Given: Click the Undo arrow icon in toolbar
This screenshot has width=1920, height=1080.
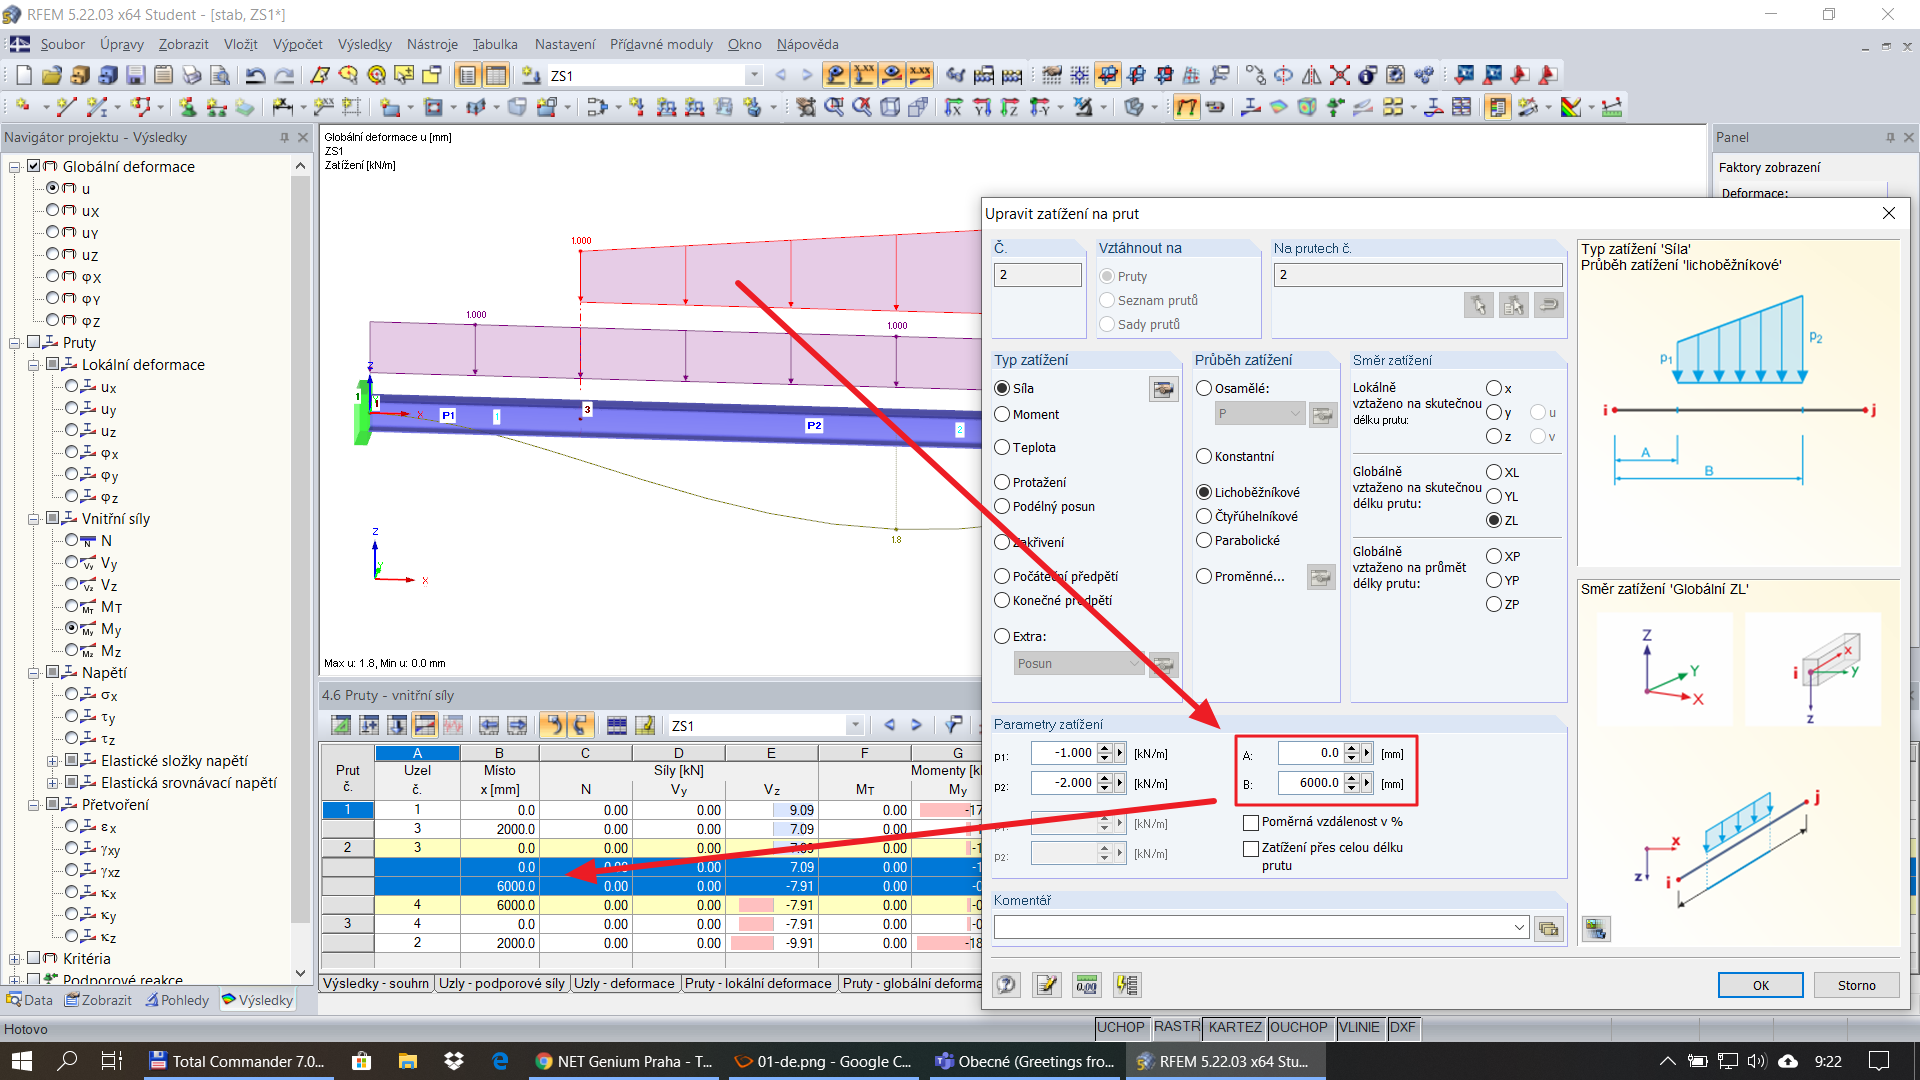Looking at the screenshot, I should coord(255,75).
